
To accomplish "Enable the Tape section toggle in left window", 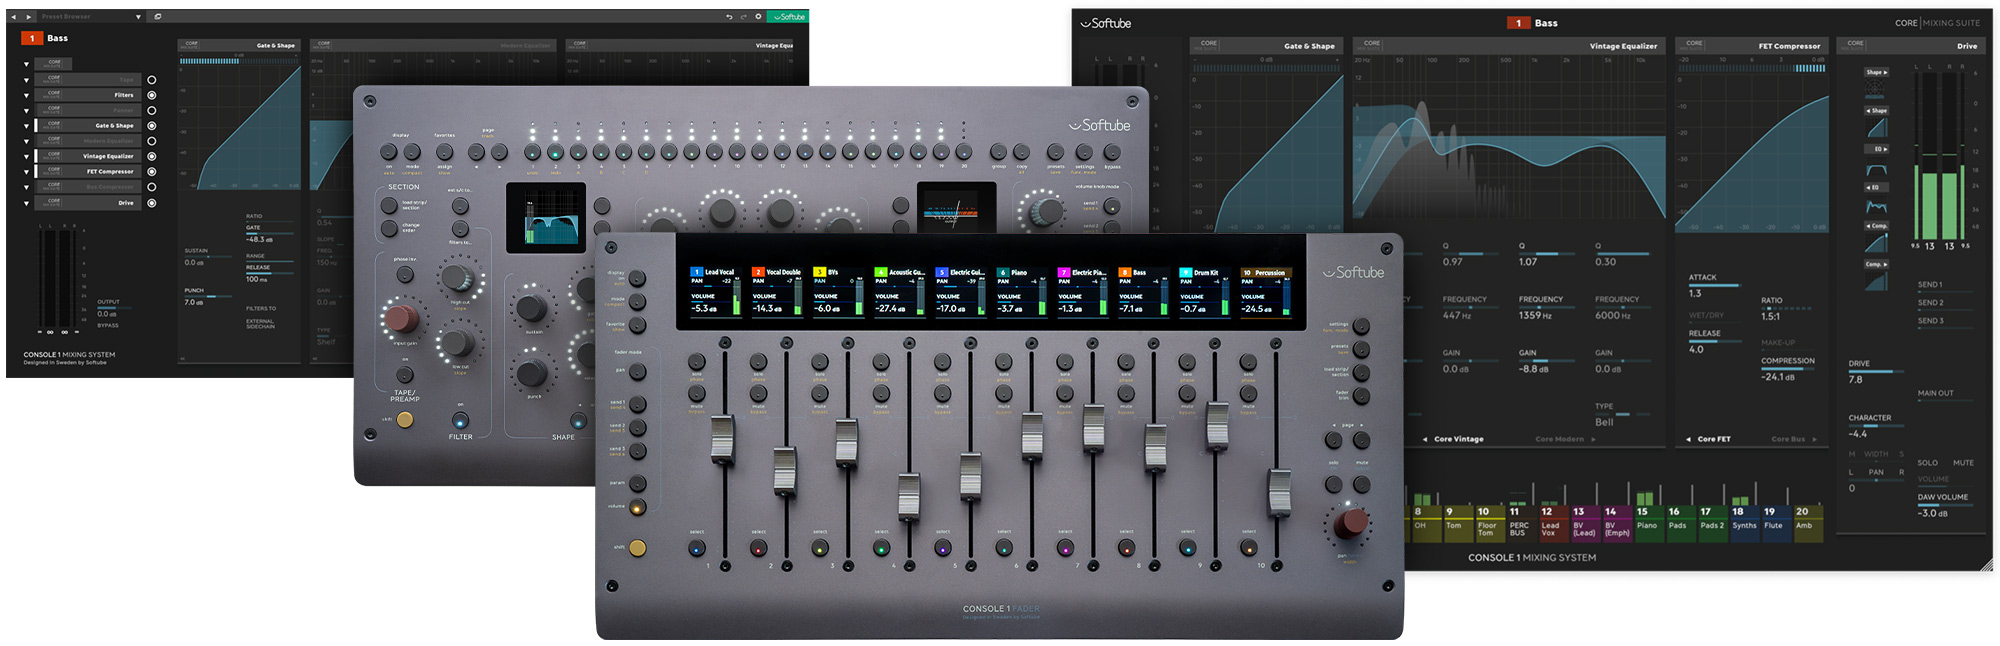I will tap(152, 80).
